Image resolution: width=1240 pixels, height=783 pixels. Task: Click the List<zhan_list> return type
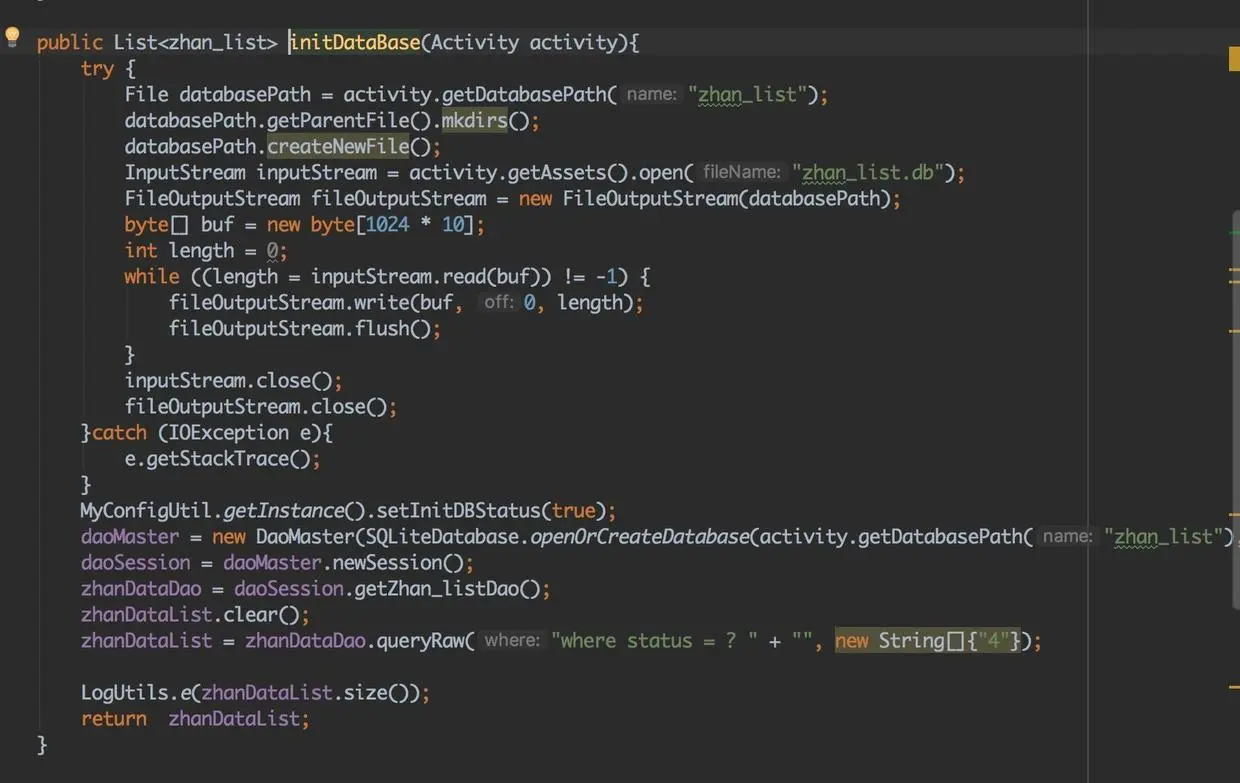pos(196,42)
